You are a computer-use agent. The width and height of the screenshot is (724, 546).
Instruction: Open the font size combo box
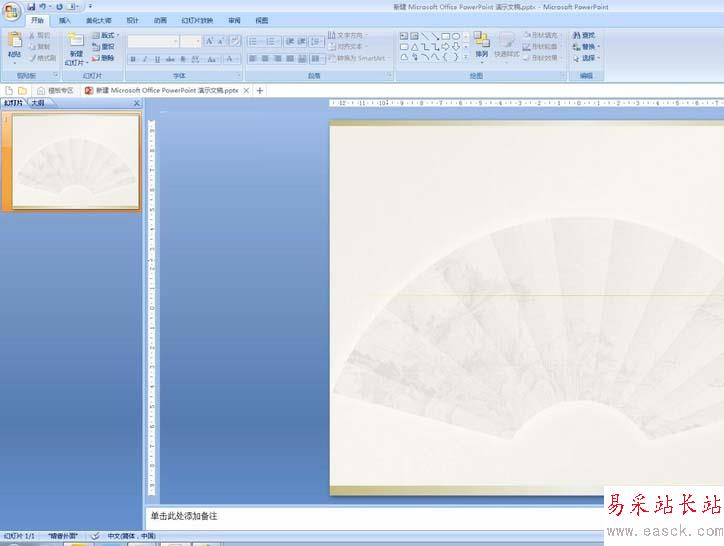[x=191, y=42]
